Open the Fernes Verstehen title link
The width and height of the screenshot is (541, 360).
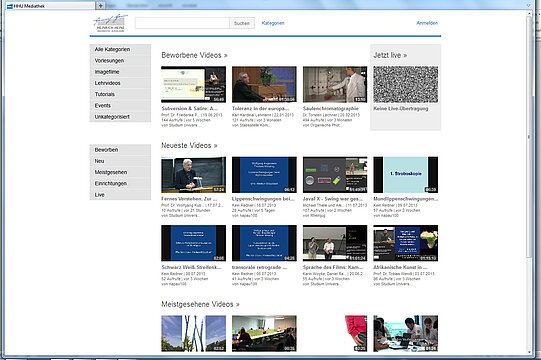[x=189, y=199]
